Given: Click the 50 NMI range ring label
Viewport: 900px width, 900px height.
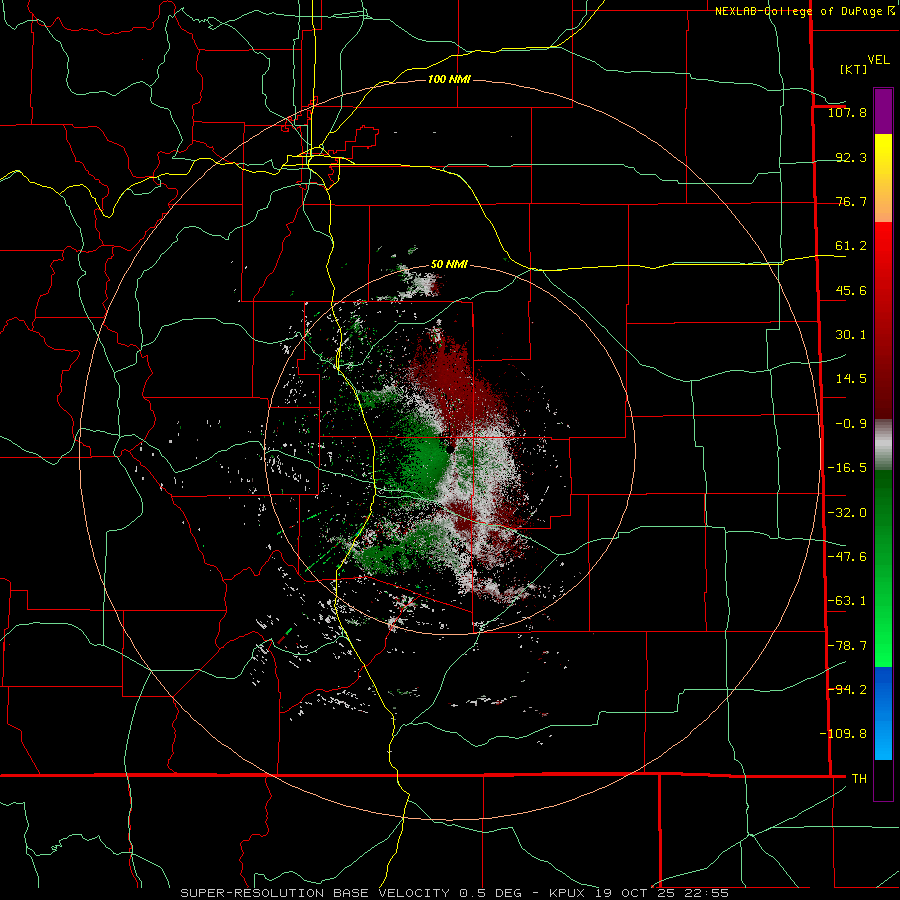Looking at the screenshot, I should click(449, 265).
